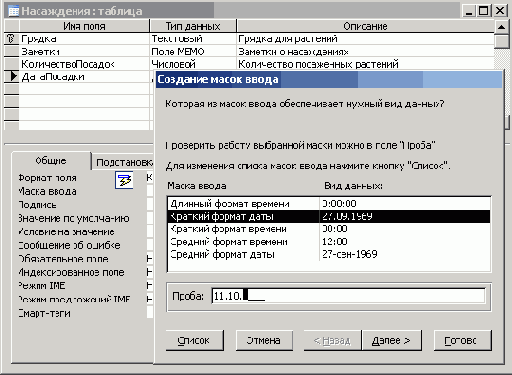Click the Список button

click(195, 340)
